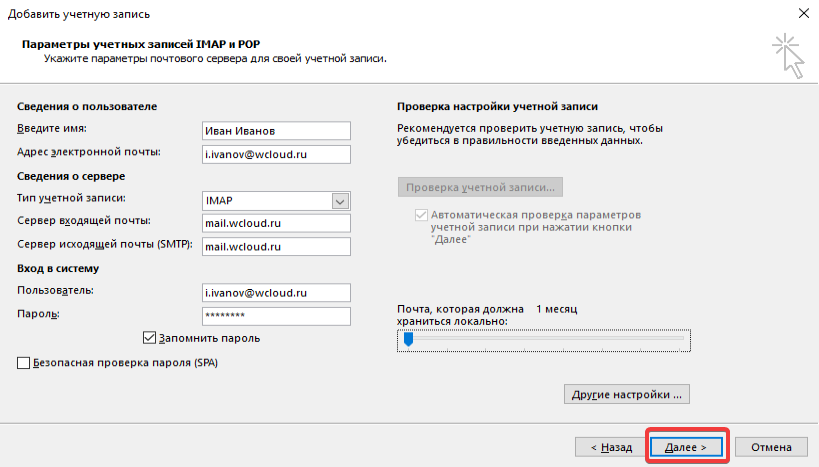Click the right end of the mail storage slider track
Viewport: 819px width, 467px height.
[x=683, y=340]
